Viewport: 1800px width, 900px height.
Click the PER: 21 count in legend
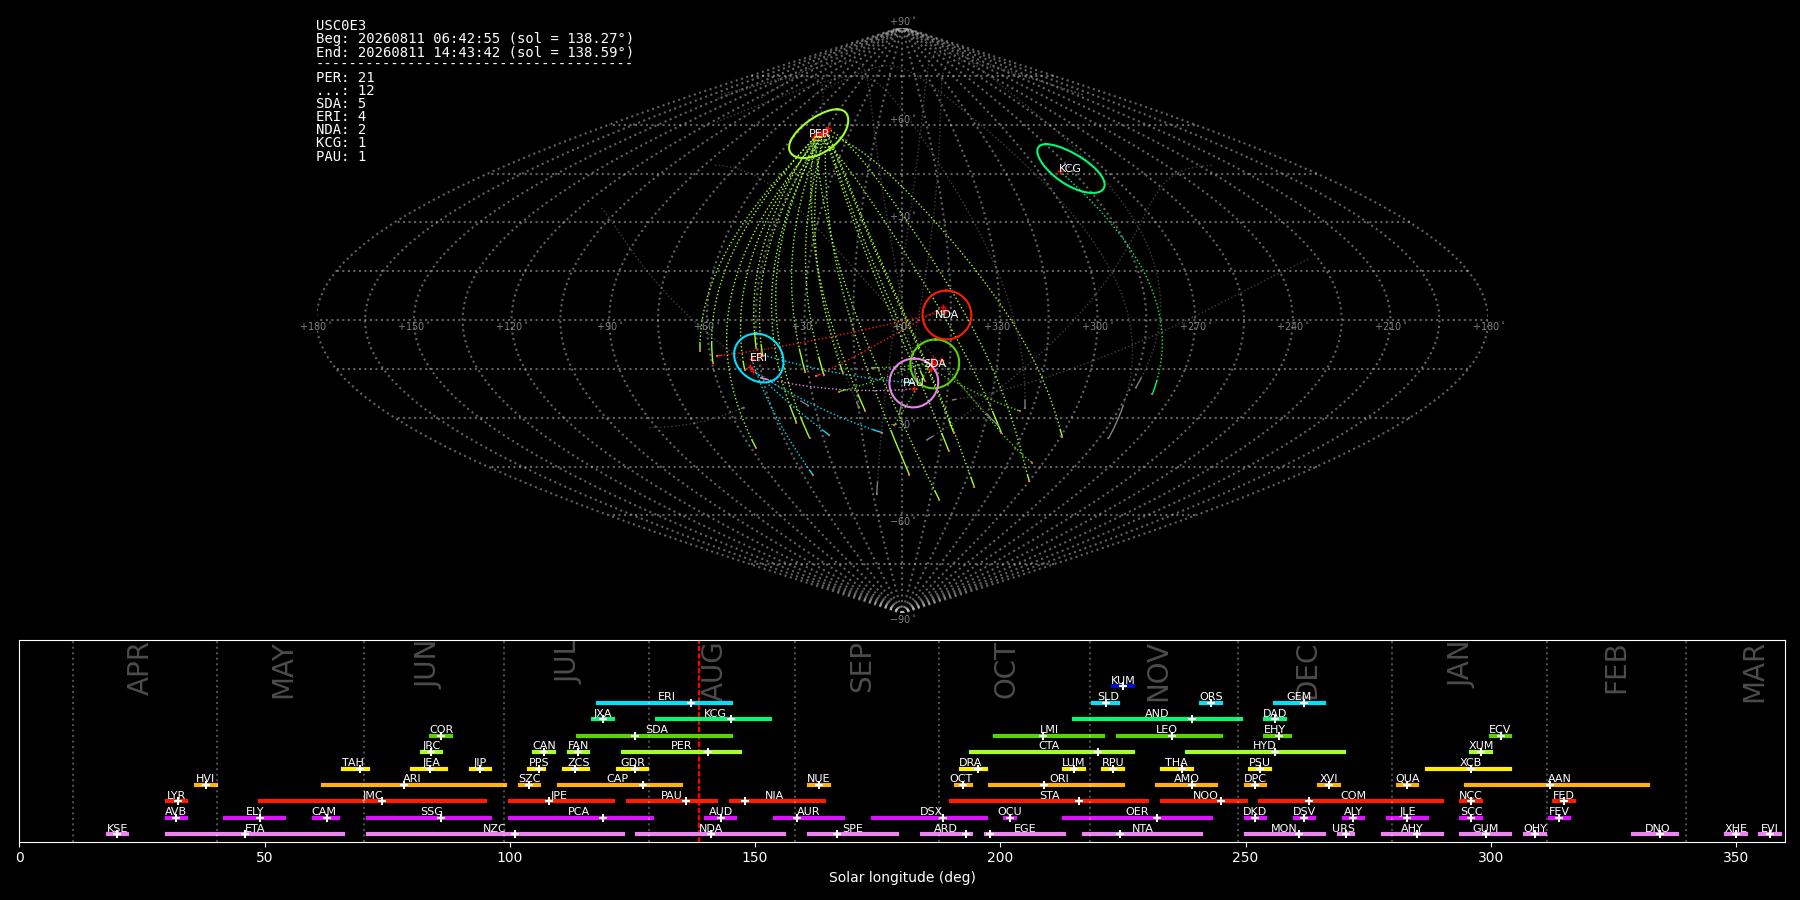coord(345,77)
